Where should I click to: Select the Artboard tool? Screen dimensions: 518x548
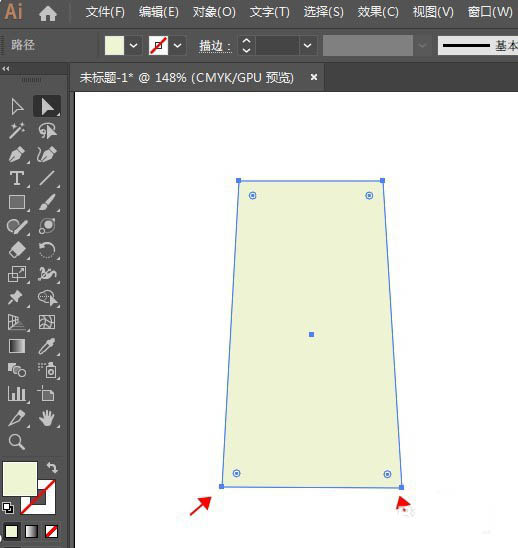pyautogui.click(x=46, y=394)
